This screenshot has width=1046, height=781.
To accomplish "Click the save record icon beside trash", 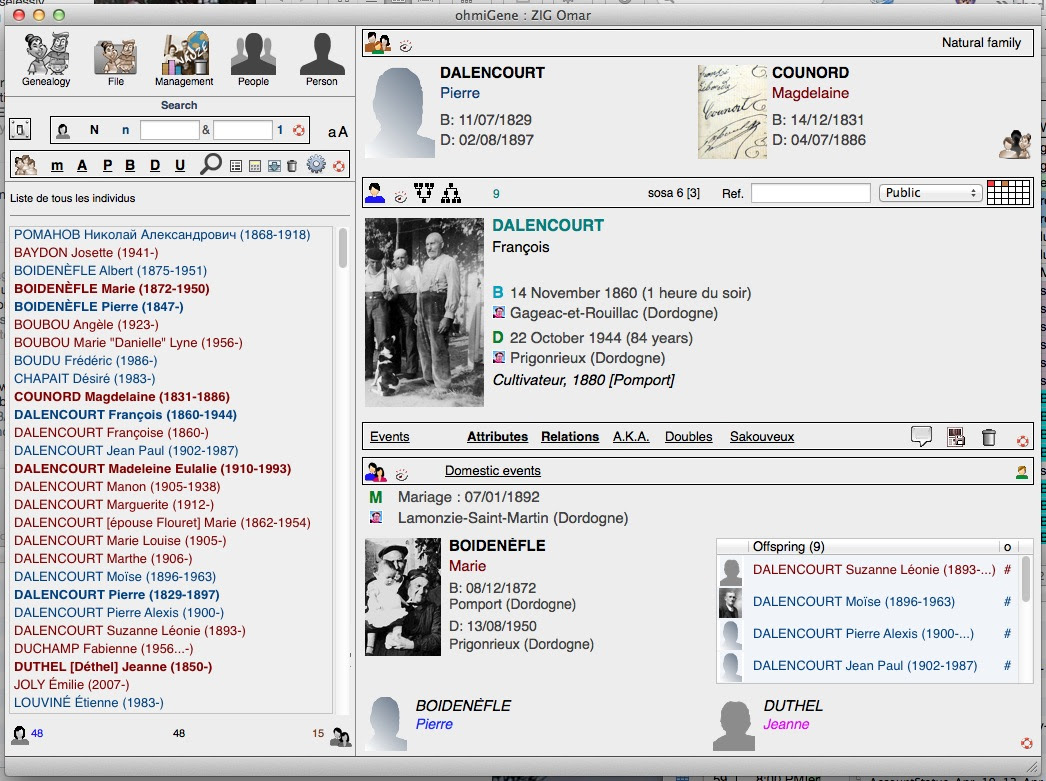I will (x=956, y=438).
